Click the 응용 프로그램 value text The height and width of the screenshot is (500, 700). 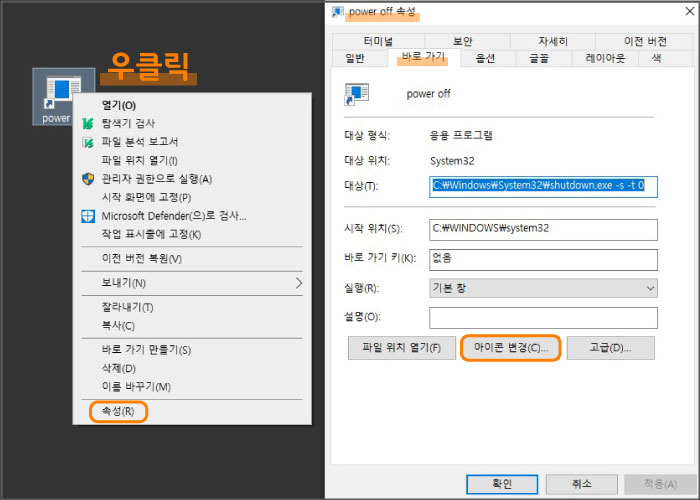pyautogui.click(x=461, y=135)
